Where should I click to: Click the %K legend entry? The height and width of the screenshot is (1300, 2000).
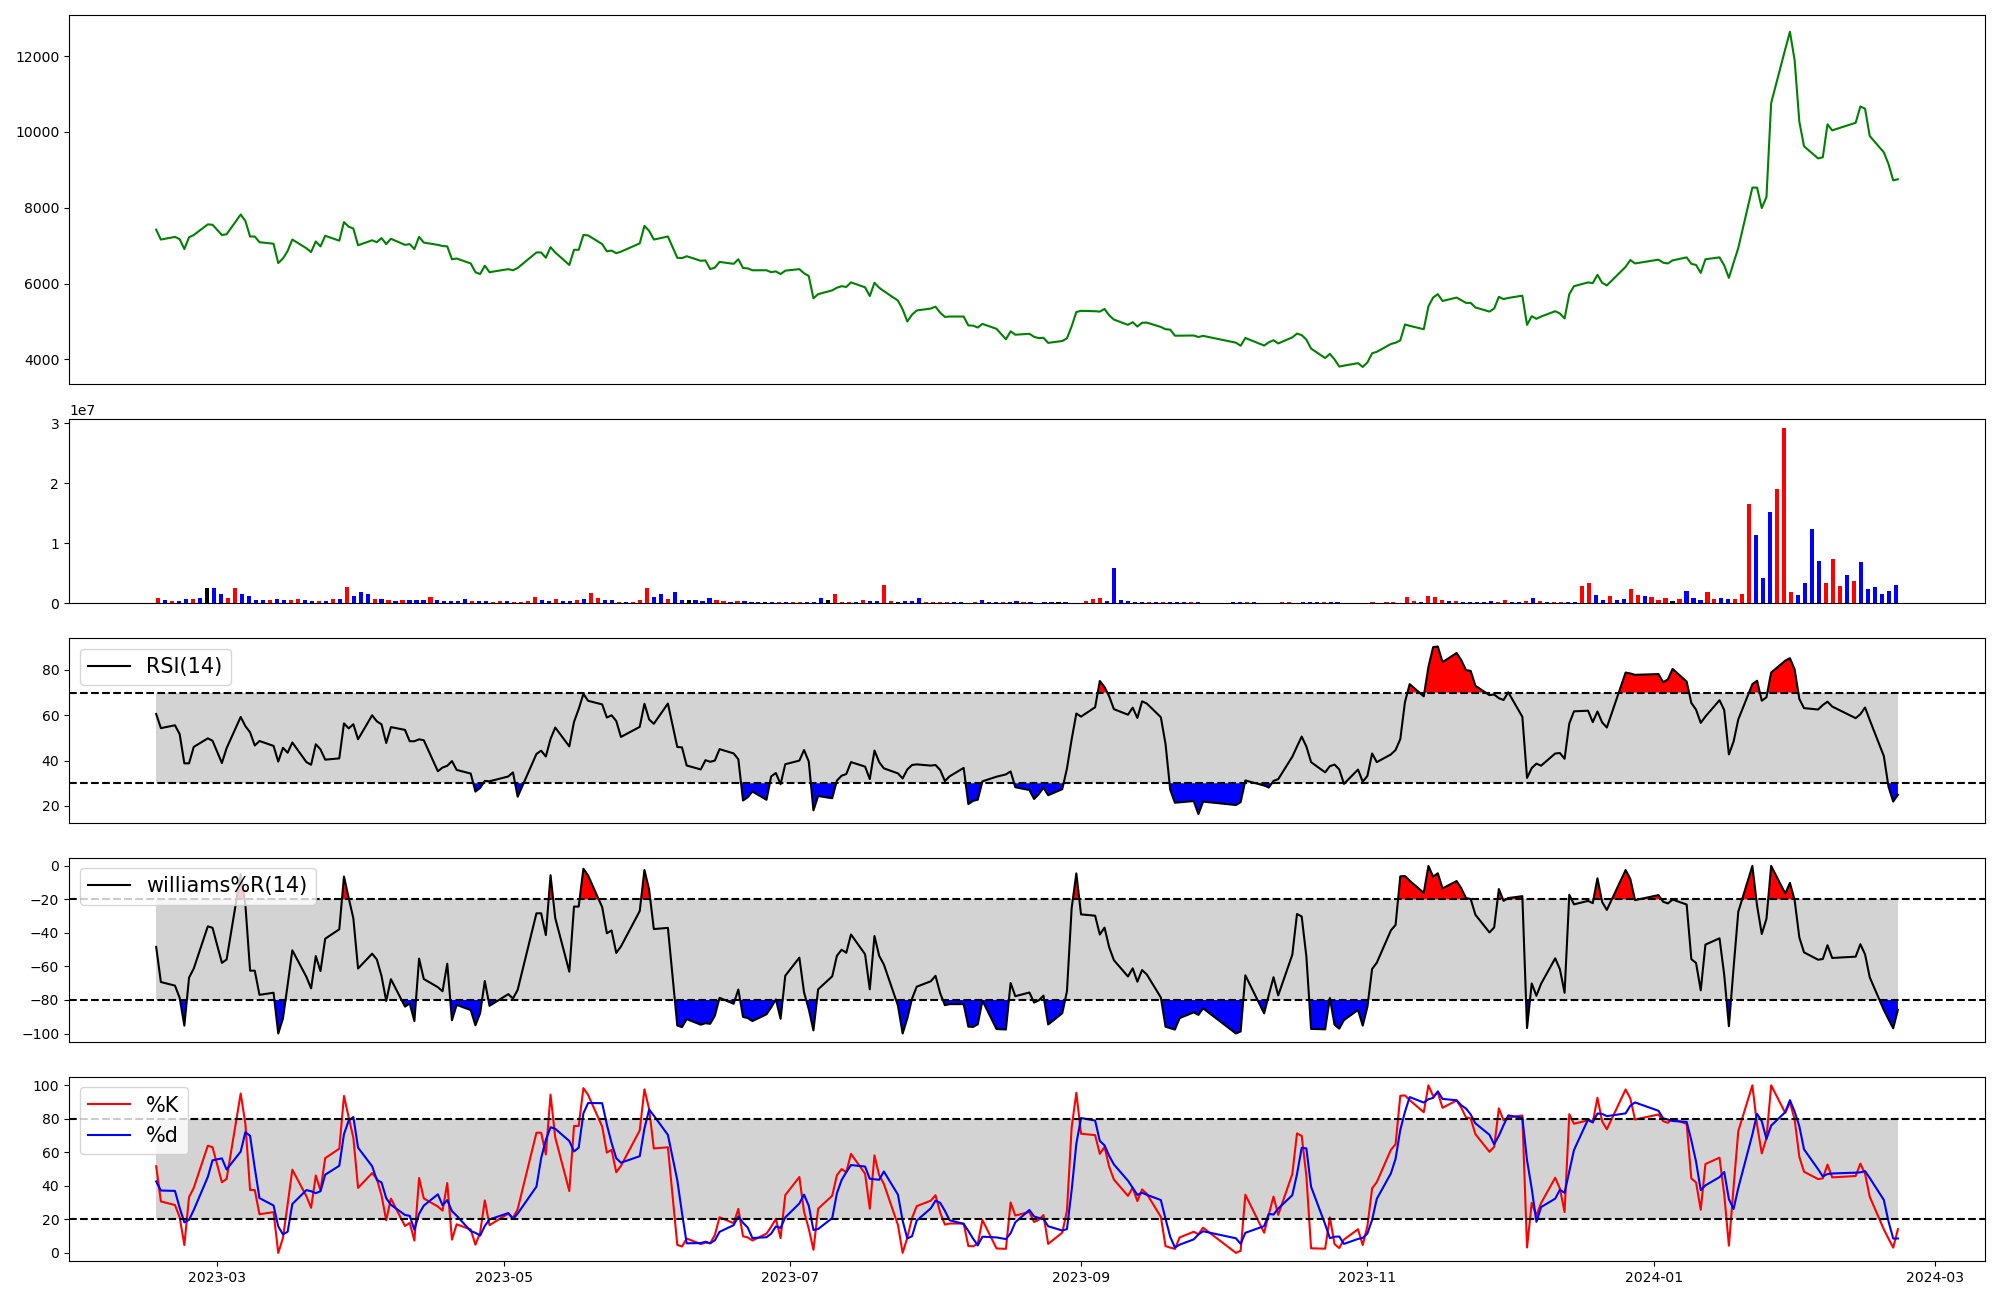point(162,1105)
